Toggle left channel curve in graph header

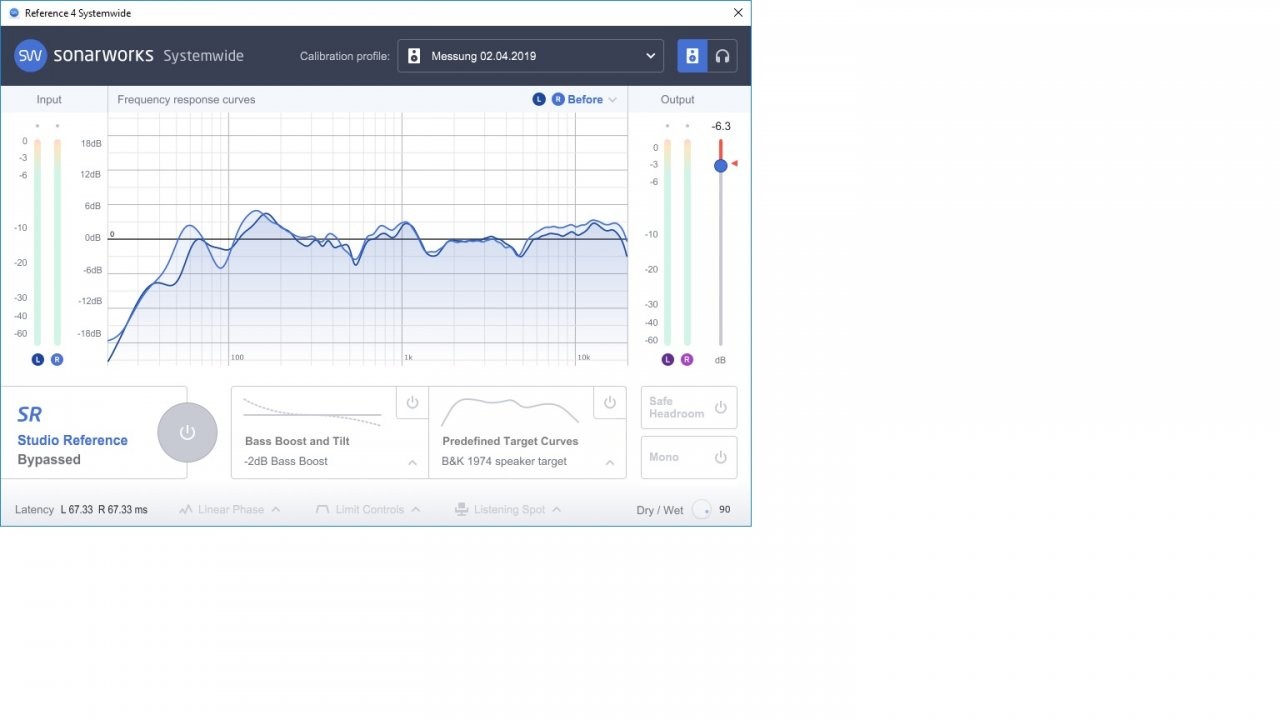click(x=539, y=100)
